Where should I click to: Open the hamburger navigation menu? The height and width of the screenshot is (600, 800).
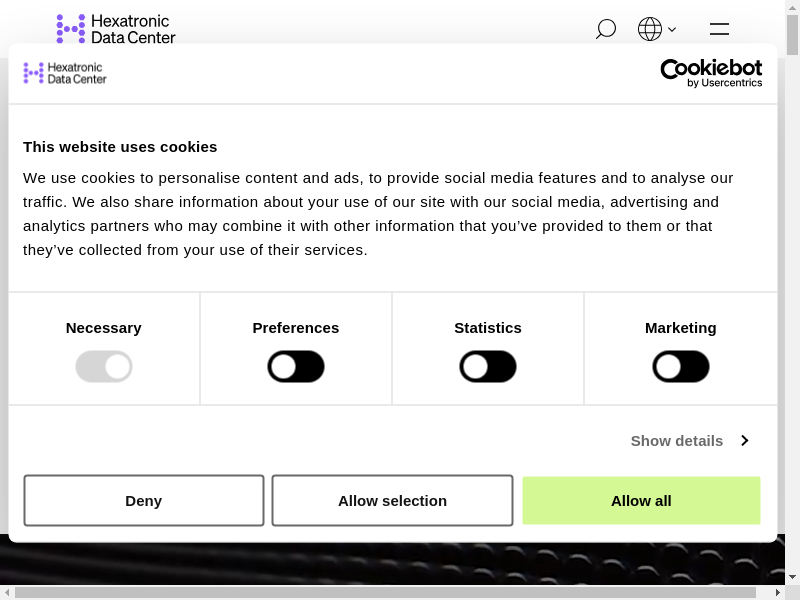pyautogui.click(x=719, y=29)
